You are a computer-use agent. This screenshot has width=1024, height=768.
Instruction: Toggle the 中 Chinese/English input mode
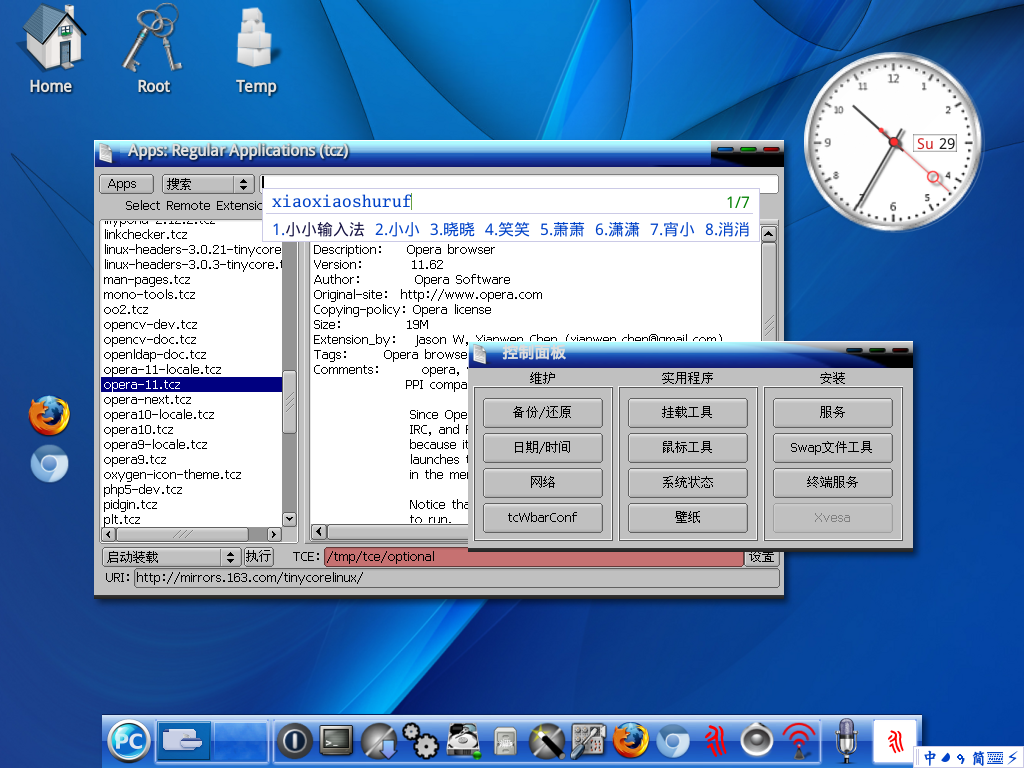point(930,758)
